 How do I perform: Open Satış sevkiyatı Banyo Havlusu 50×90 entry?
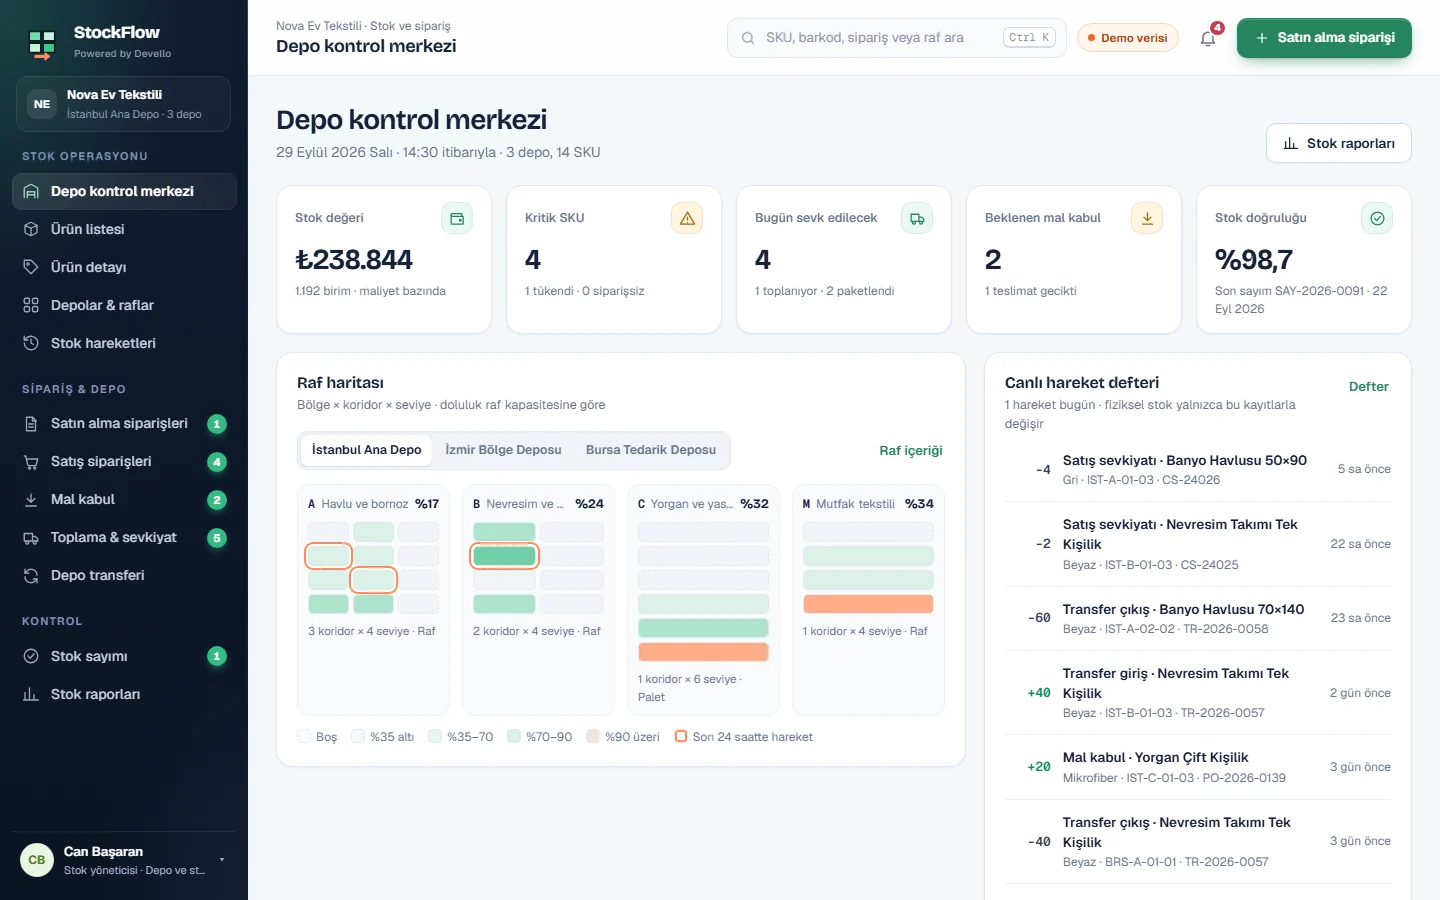click(x=1198, y=469)
